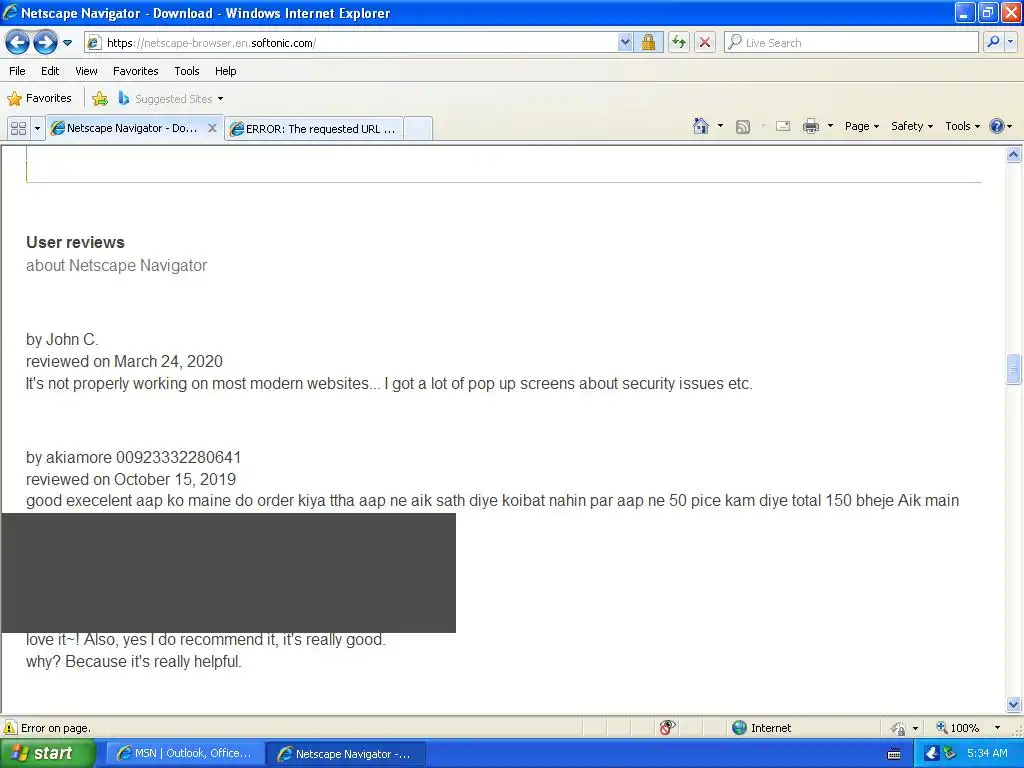Click reviewer 'by akiamore 00923332280641'
Viewport: 1024px width, 768px height.
[133, 457]
